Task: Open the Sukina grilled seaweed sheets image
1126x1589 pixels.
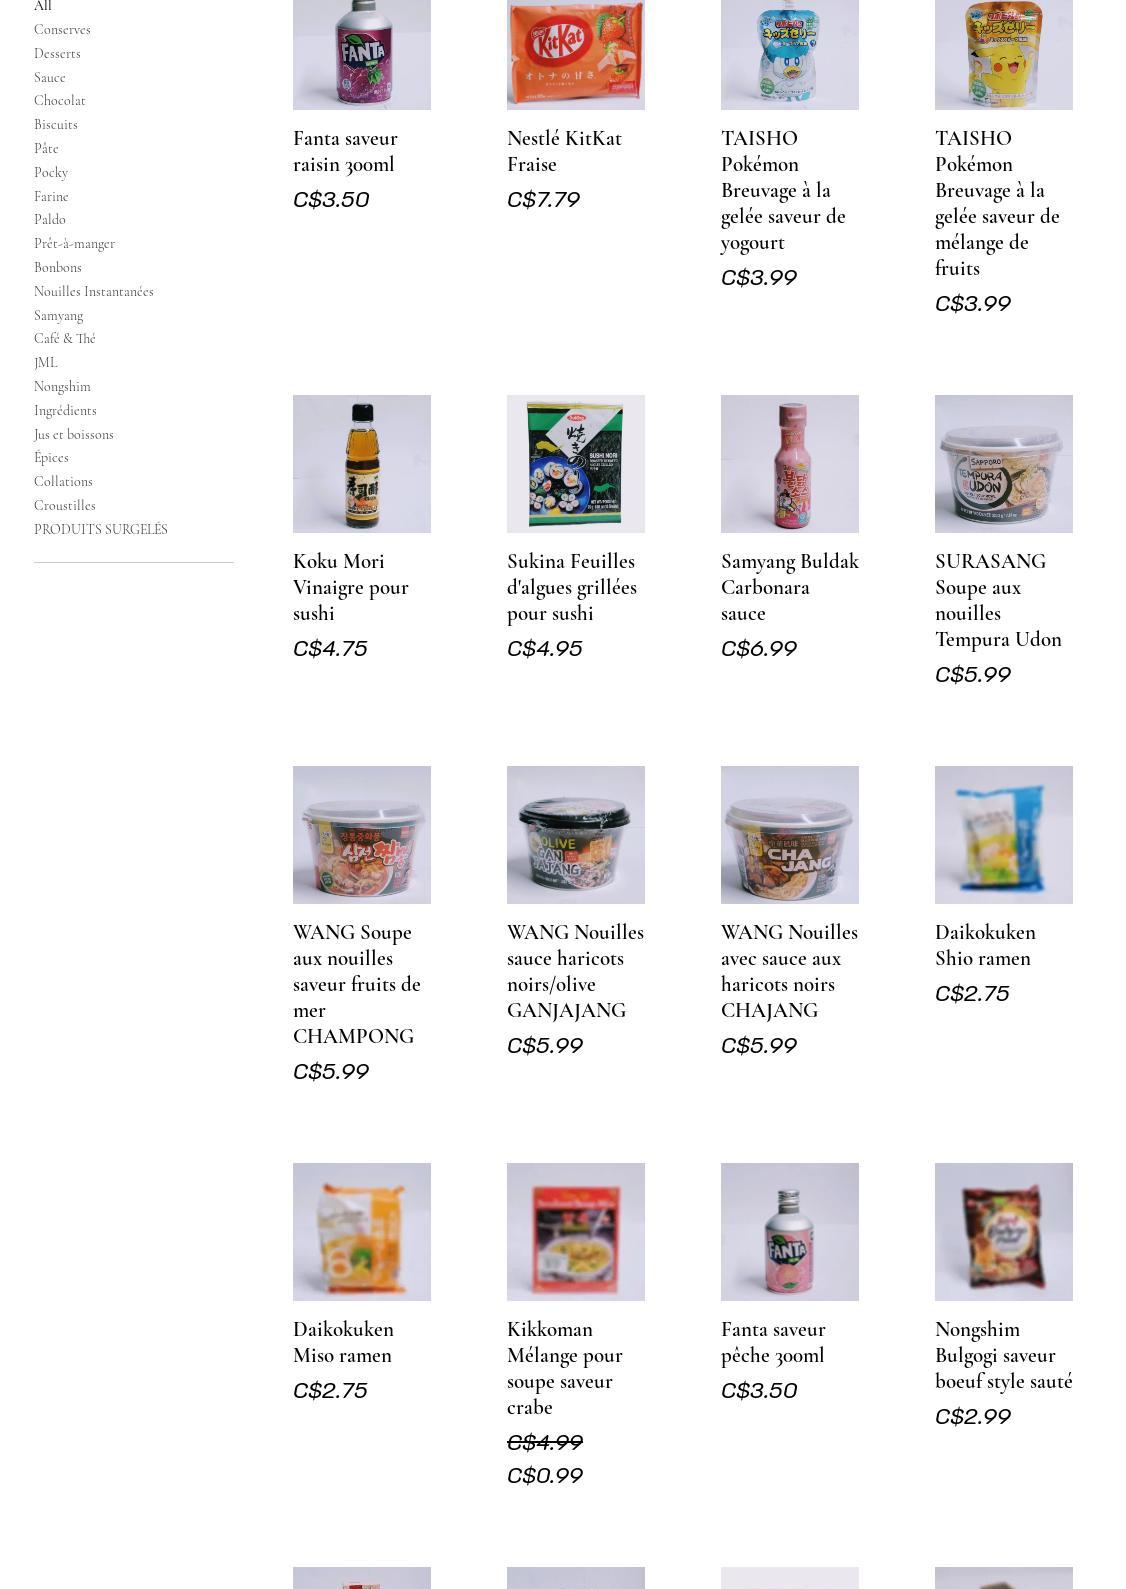Action: click(575, 464)
